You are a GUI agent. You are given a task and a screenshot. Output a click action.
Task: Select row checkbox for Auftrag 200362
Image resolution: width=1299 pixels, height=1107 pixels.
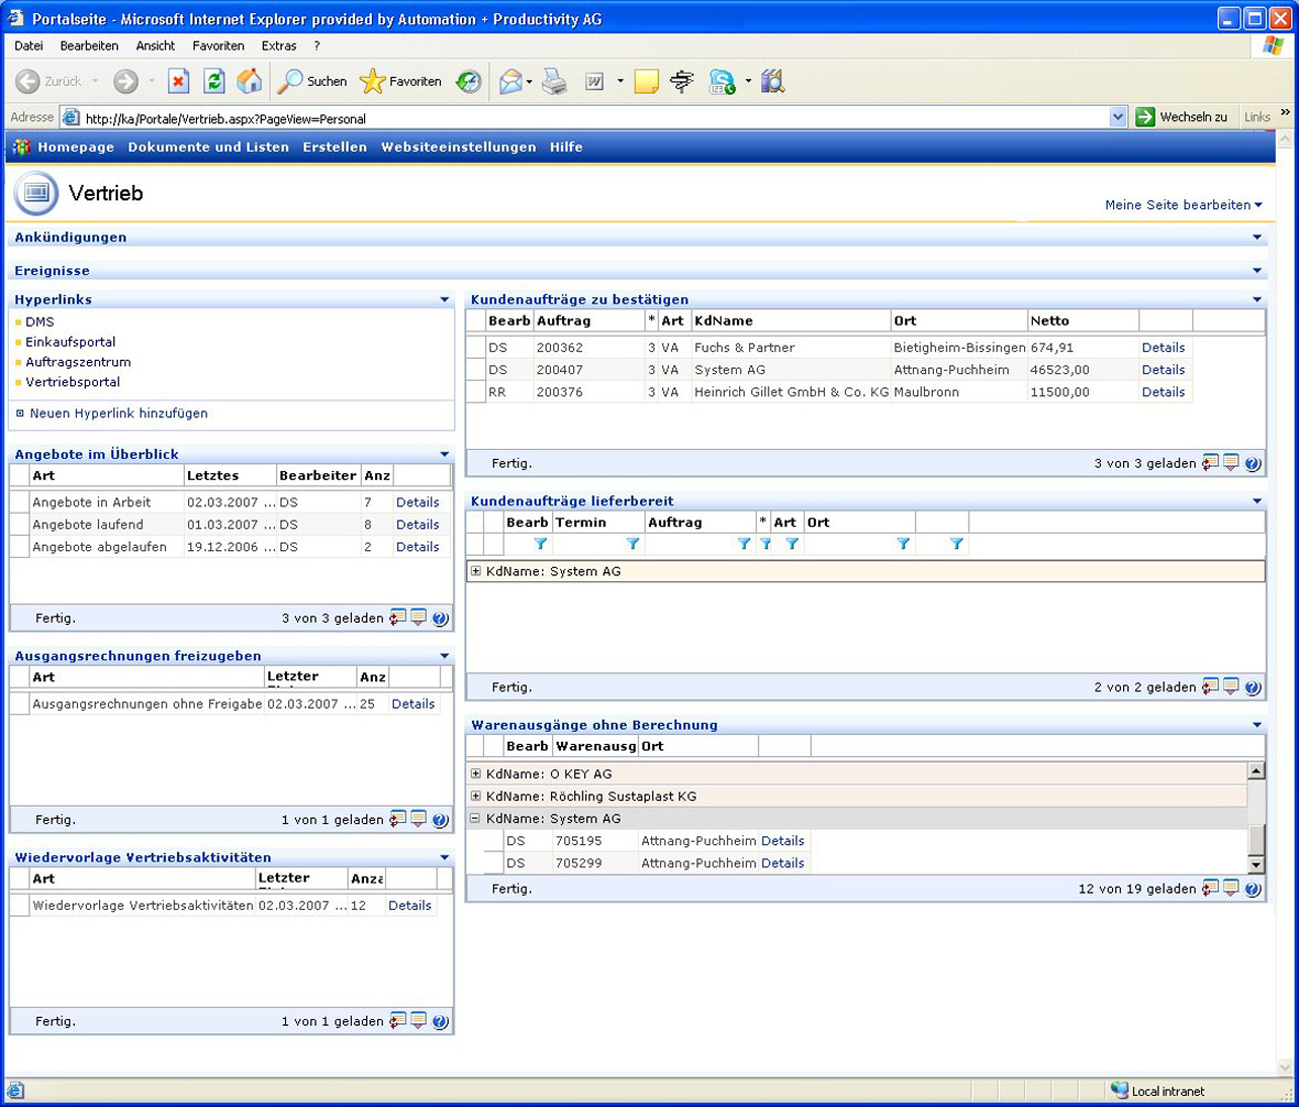pyautogui.click(x=475, y=348)
